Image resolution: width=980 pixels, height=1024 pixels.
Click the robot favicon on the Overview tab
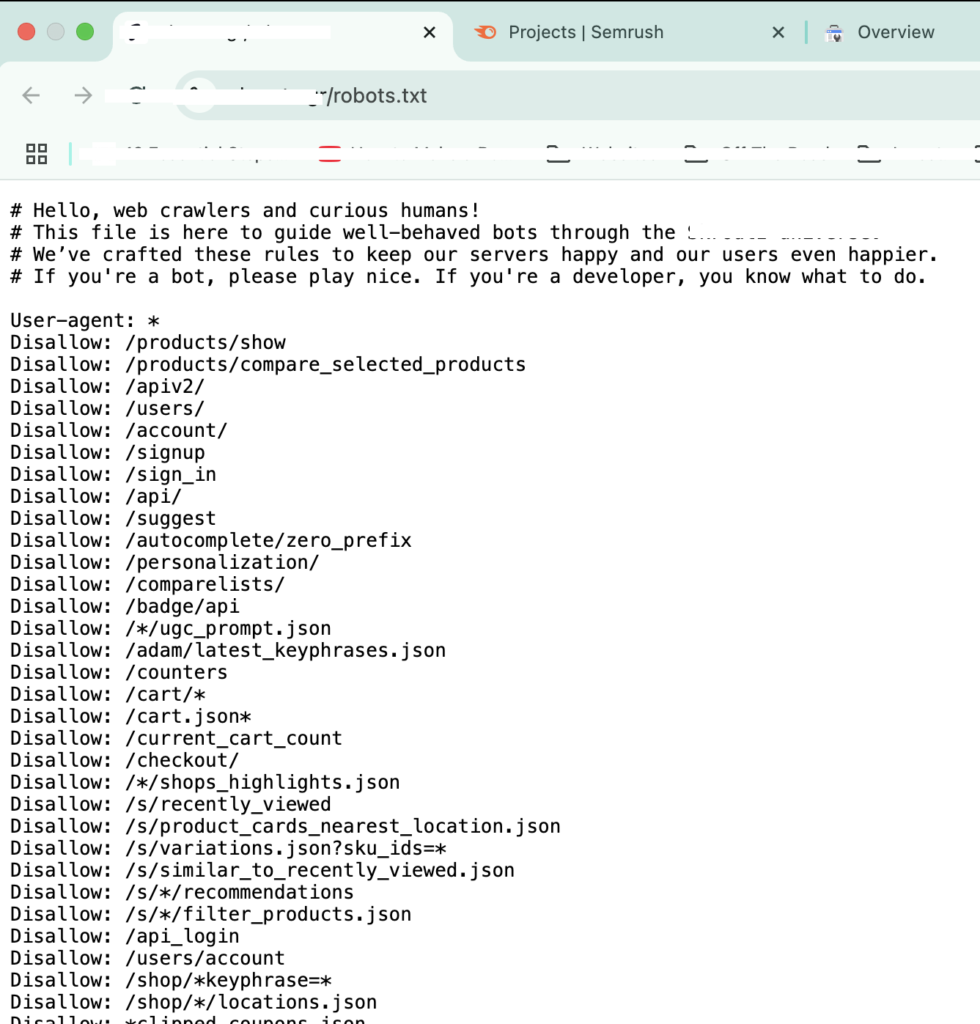click(834, 32)
